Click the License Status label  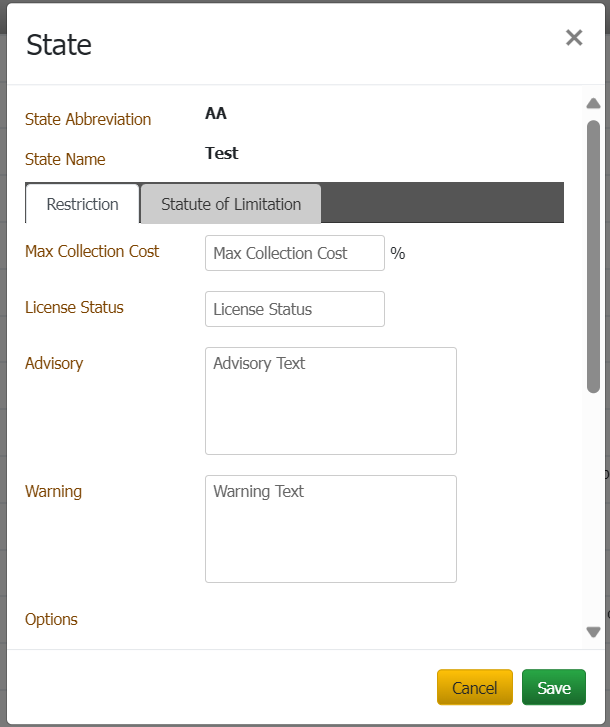tap(74, 308)
